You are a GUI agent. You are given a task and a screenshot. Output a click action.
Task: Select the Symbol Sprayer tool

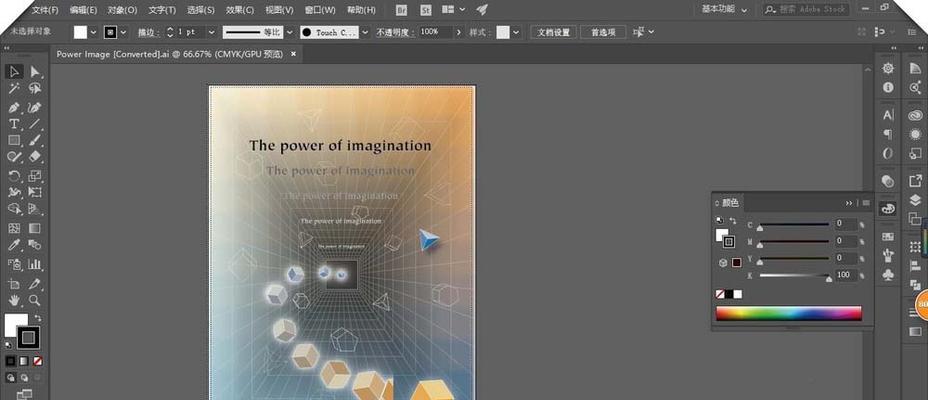(14, 264)
